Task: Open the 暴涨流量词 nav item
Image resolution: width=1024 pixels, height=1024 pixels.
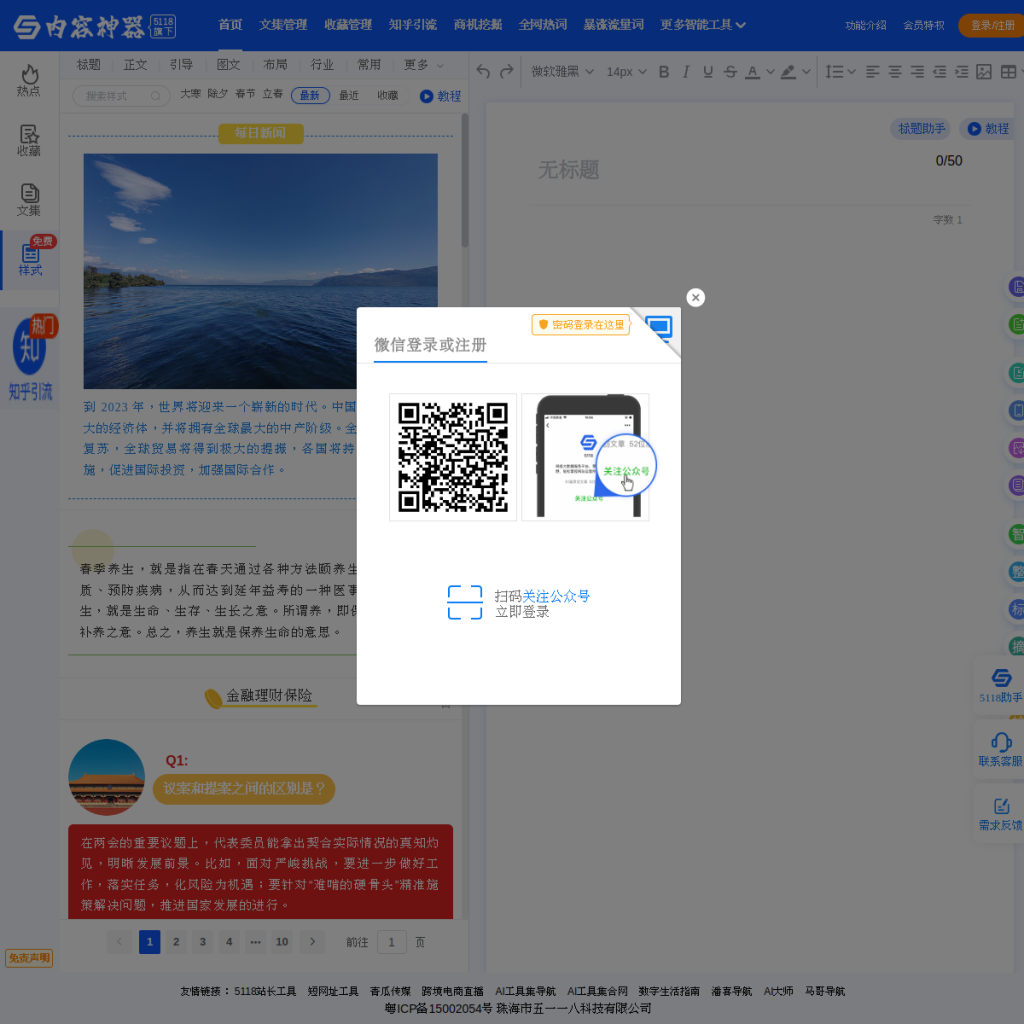Action: click(613, 25)
